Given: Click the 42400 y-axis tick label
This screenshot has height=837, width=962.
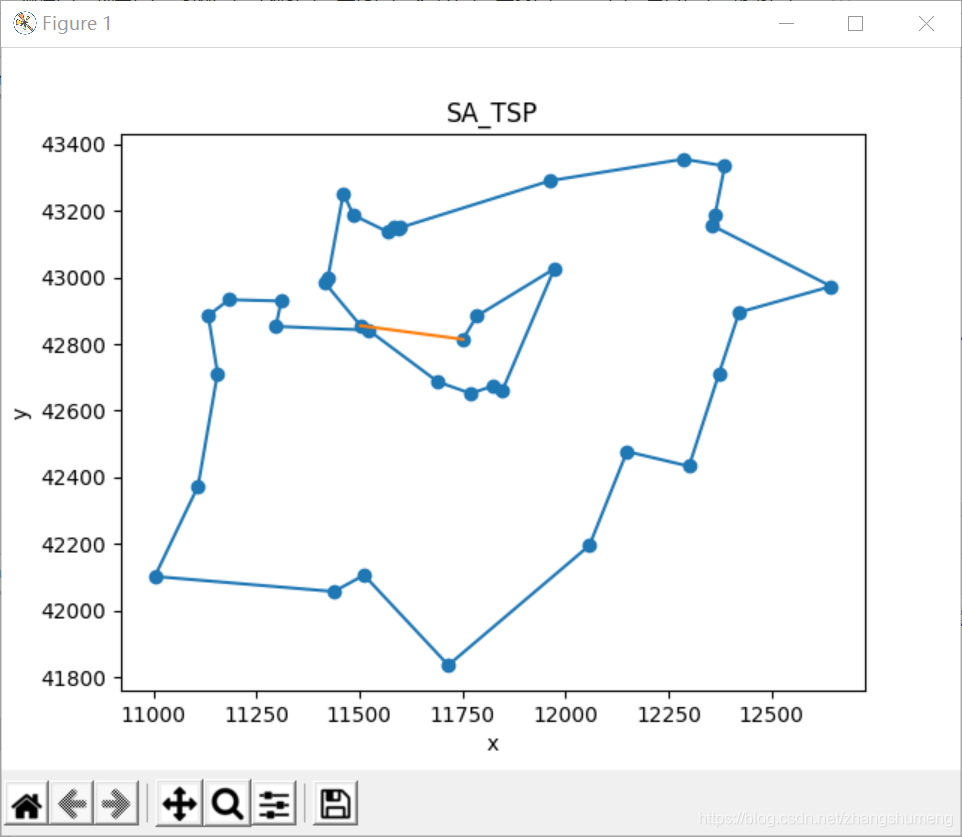Looking at the screenshot, I should point(73,477).
